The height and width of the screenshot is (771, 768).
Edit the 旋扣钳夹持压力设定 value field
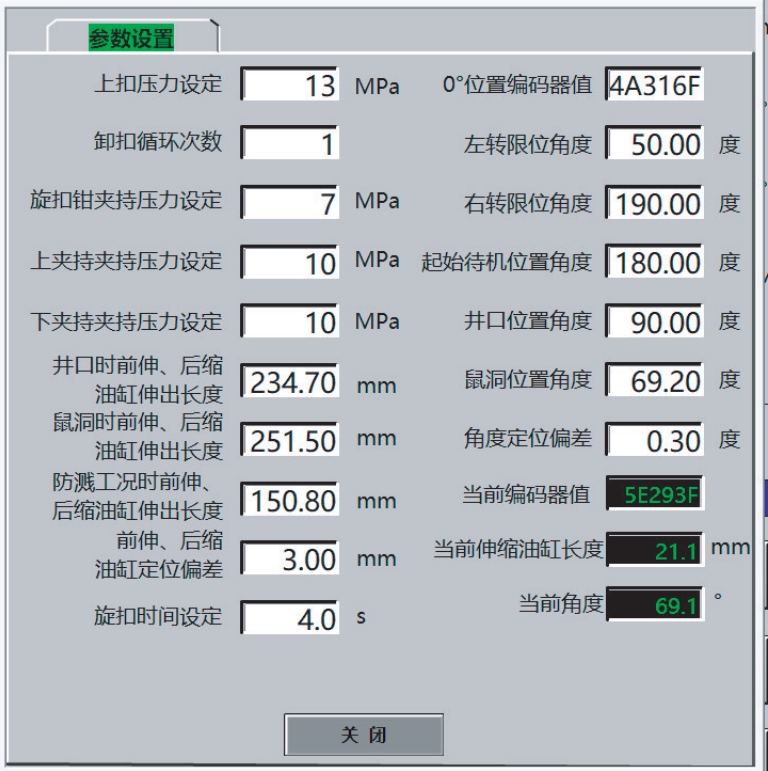click(x=290, y=202)
